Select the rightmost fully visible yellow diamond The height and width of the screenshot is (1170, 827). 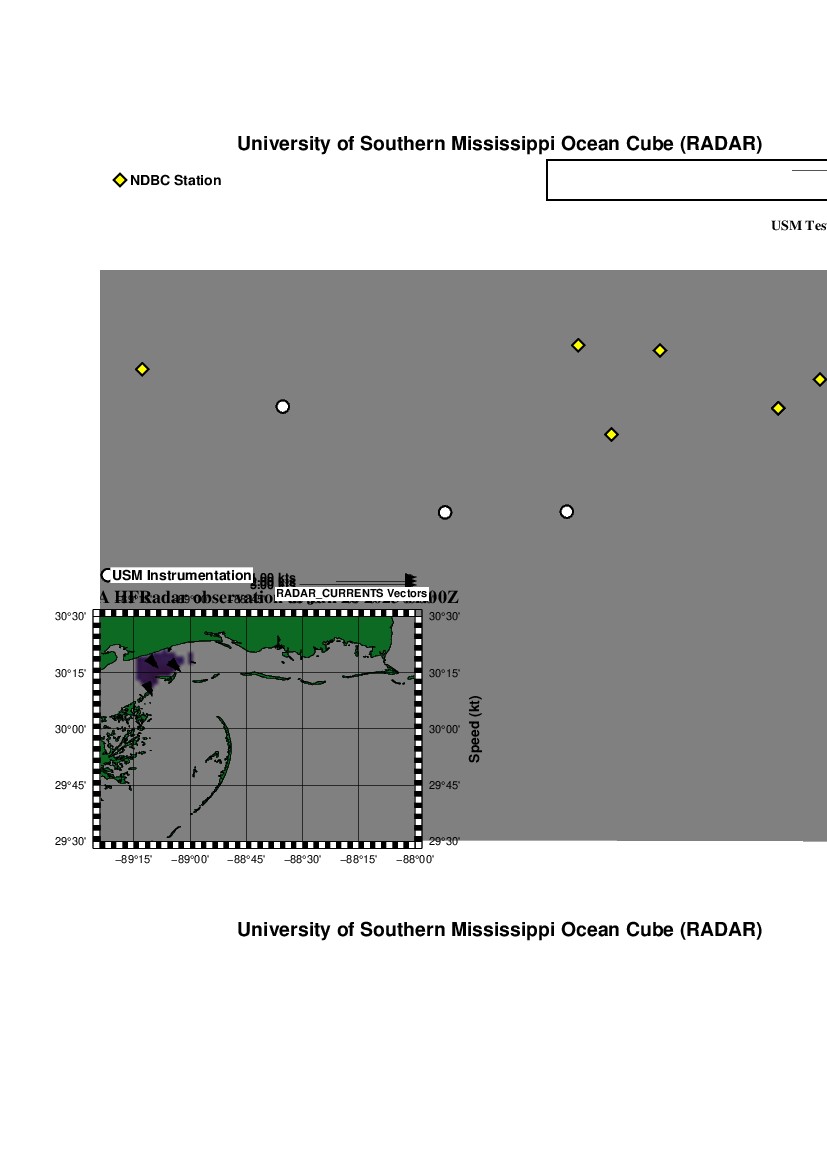pyautogui.click(x=778, y=408)
